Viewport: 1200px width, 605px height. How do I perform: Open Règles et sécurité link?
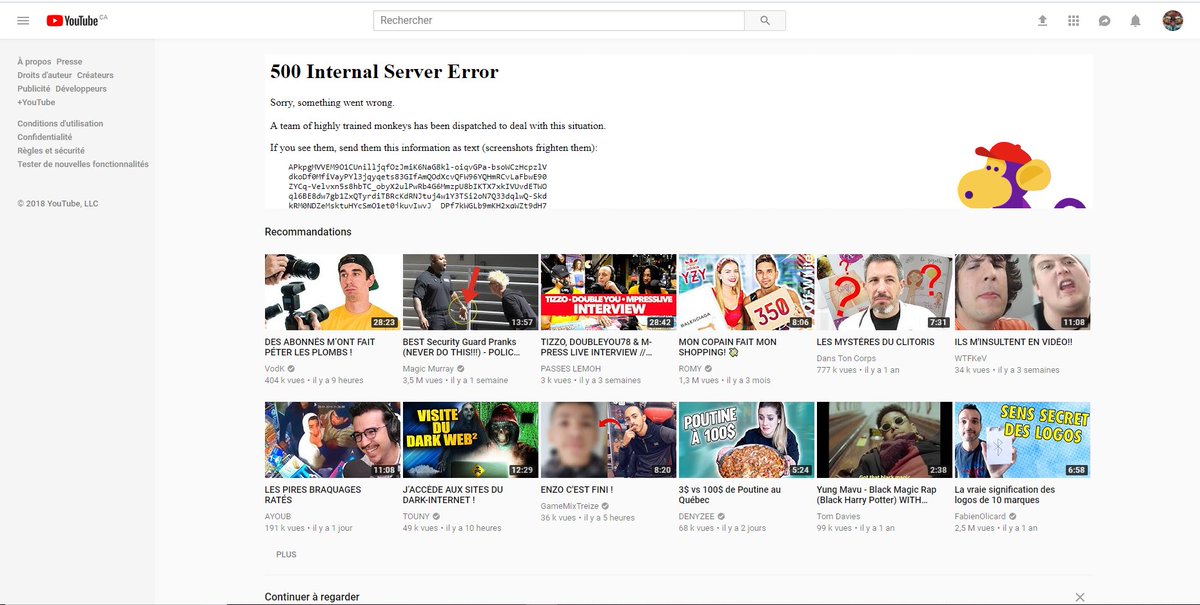coord(50,151)
